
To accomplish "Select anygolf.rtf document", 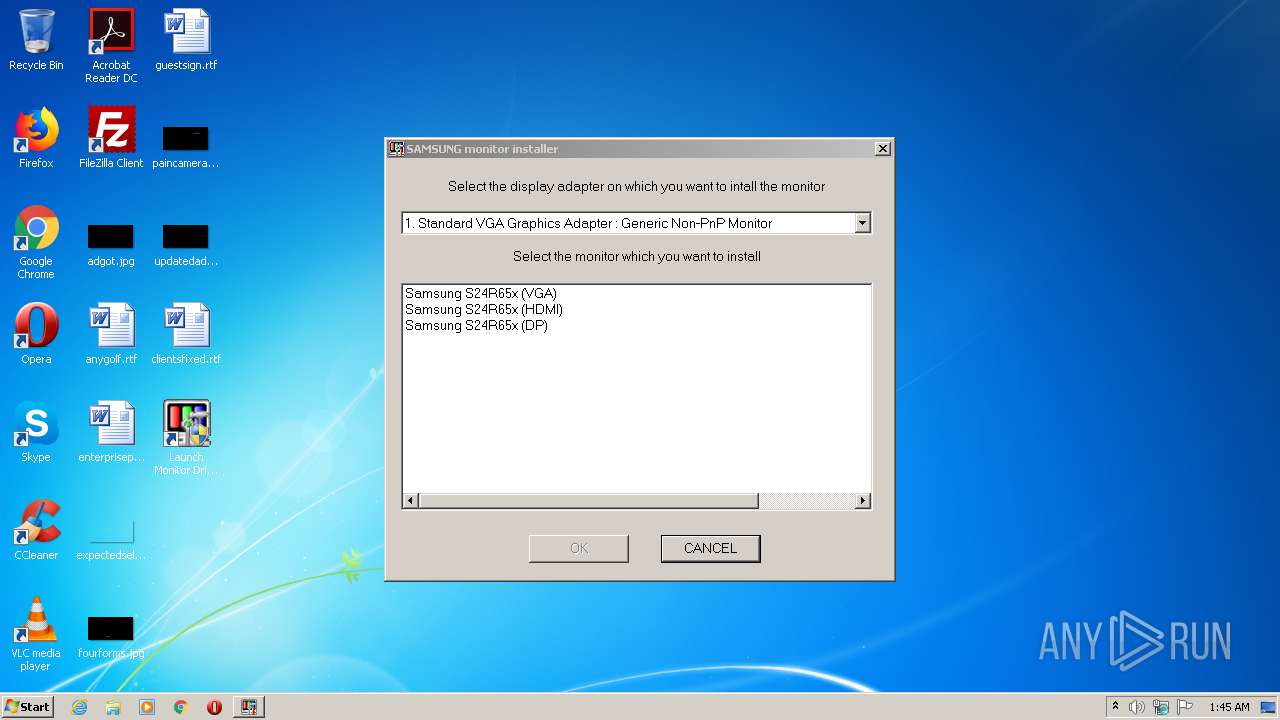I will point(111,334).
